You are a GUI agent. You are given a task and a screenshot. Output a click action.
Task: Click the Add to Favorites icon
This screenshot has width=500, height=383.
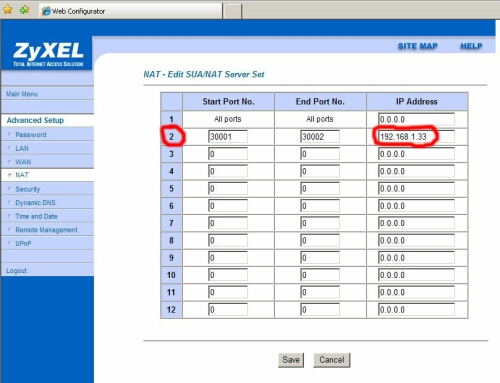(24, 10)
